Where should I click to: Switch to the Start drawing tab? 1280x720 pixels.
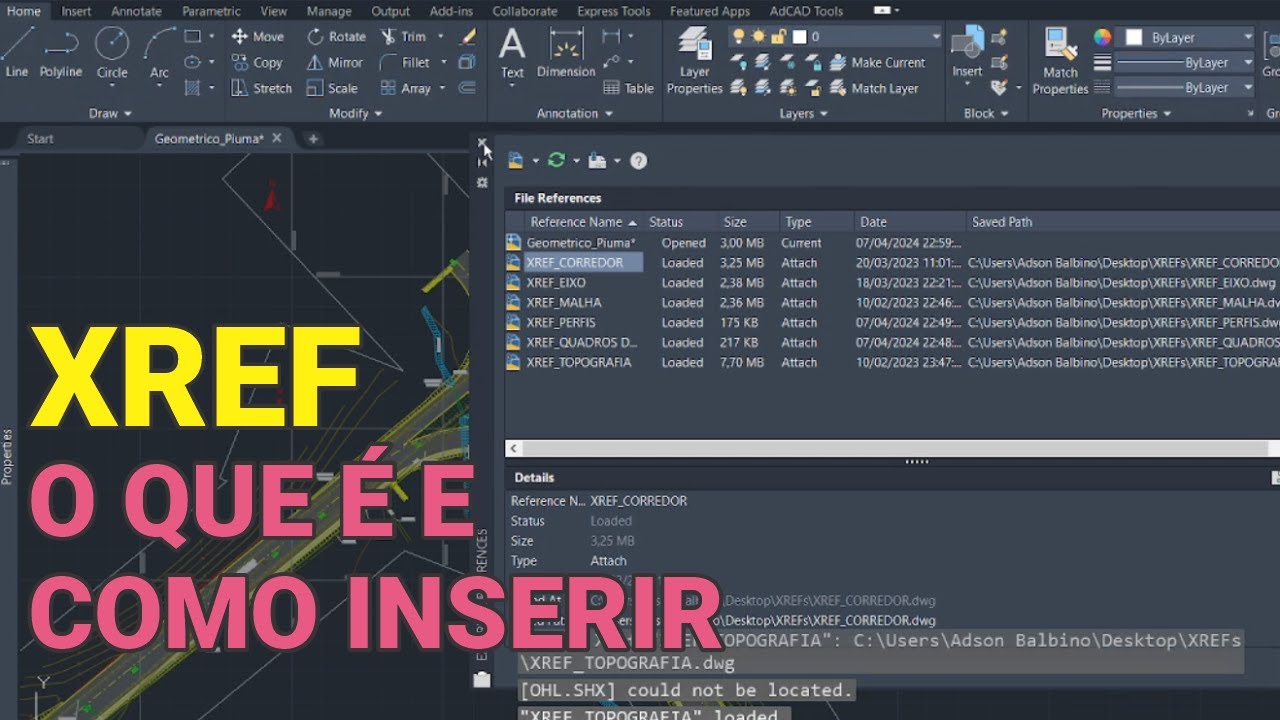click(x=40, y=138)
